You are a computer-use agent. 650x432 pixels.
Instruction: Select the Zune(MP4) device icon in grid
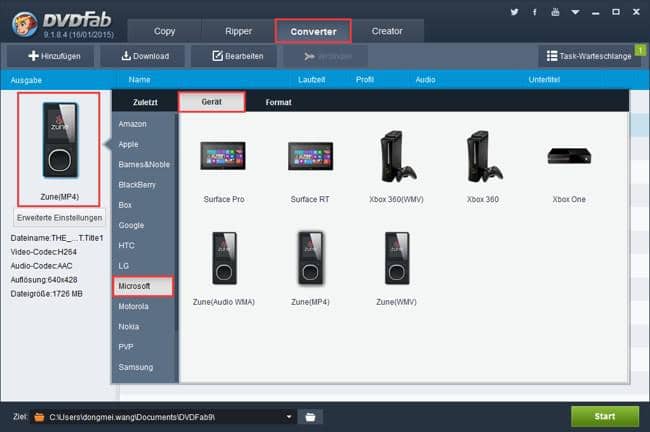(x=310, y=258)
